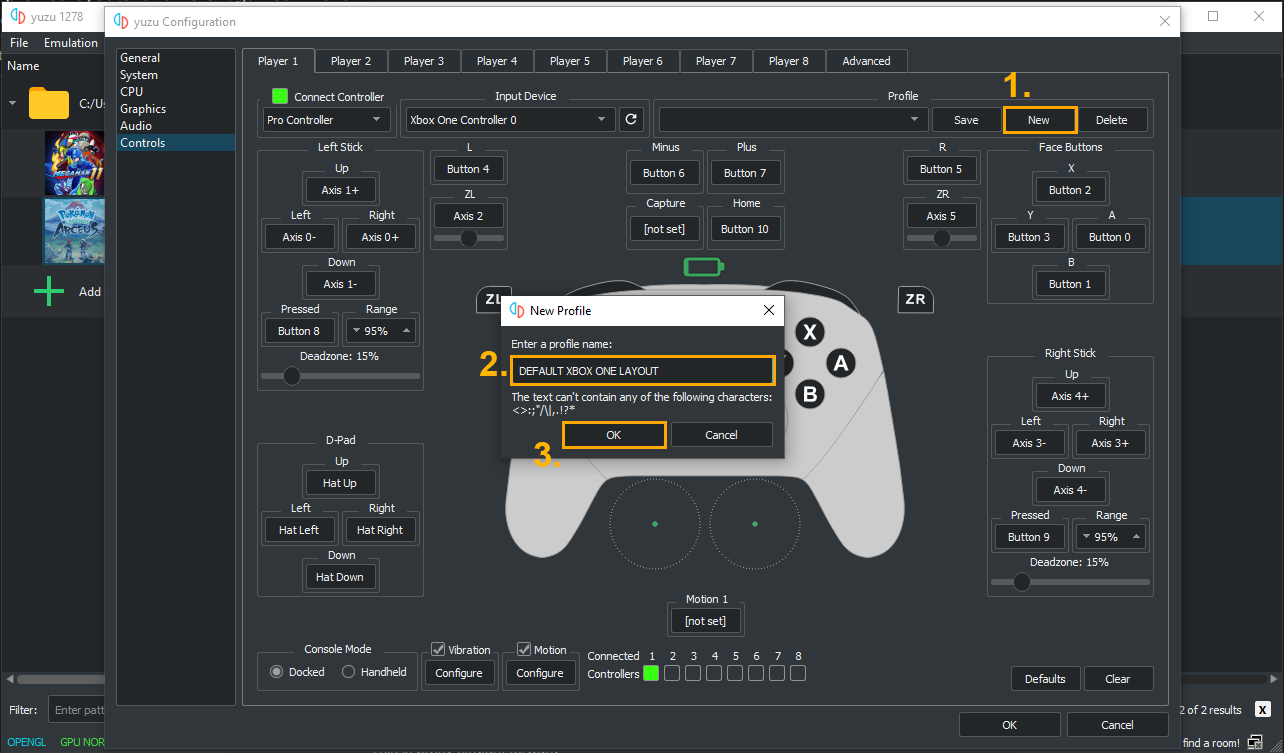Screen dimensions: 1284x753
Task: Toggle the Connect Controller green checkbox
Action: 280,97
